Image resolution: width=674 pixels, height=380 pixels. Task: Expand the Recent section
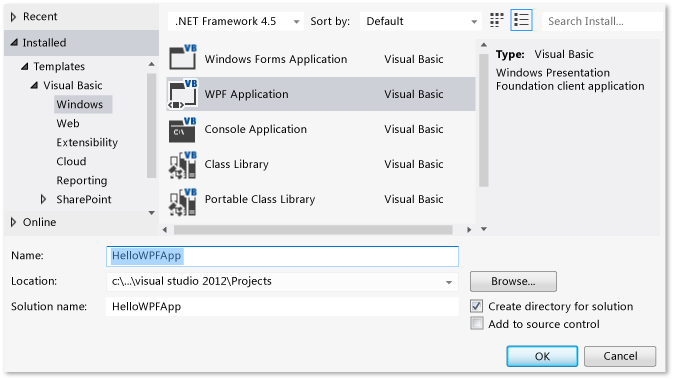coord(13,17)
